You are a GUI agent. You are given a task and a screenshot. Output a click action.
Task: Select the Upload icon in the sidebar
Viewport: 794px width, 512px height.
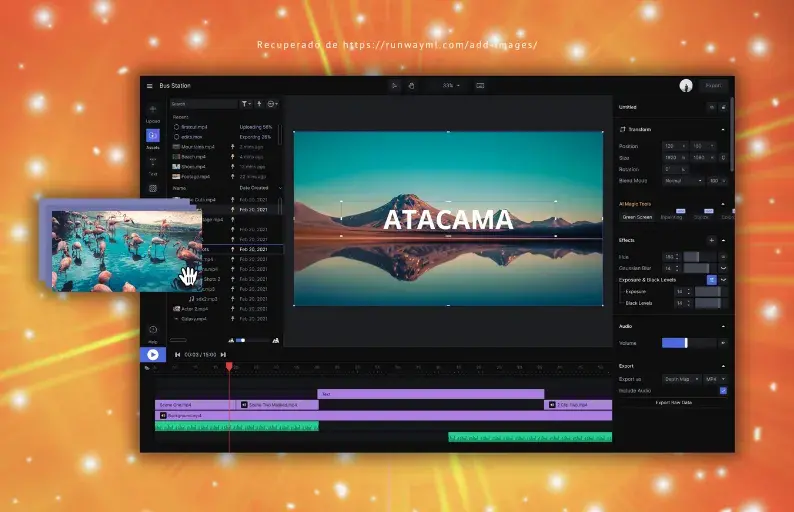(x=153, y=111)
